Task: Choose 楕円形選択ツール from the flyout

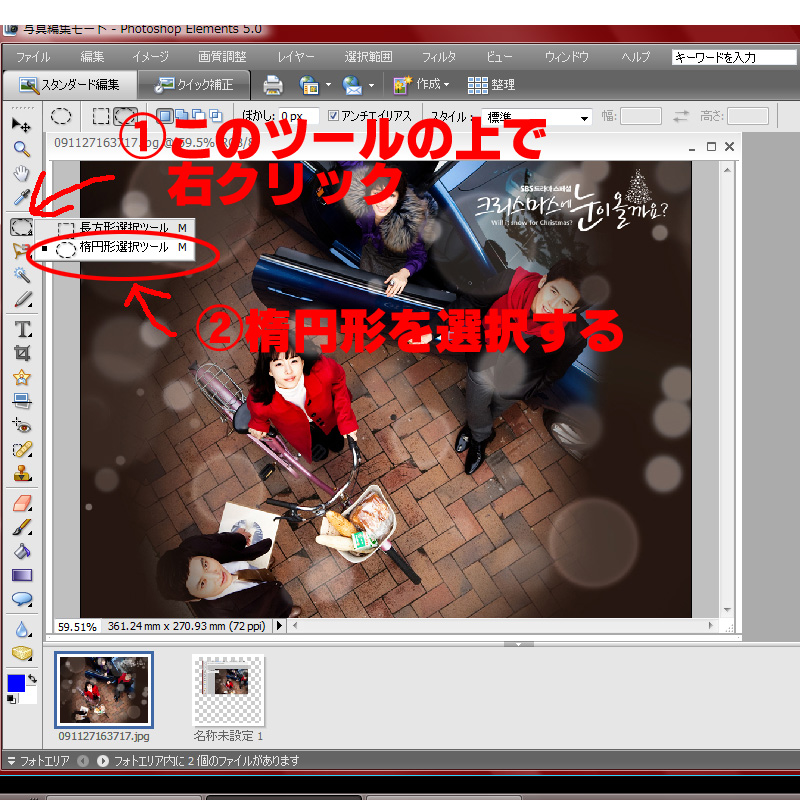Action: pyautogui.click(x=115, y=248)
